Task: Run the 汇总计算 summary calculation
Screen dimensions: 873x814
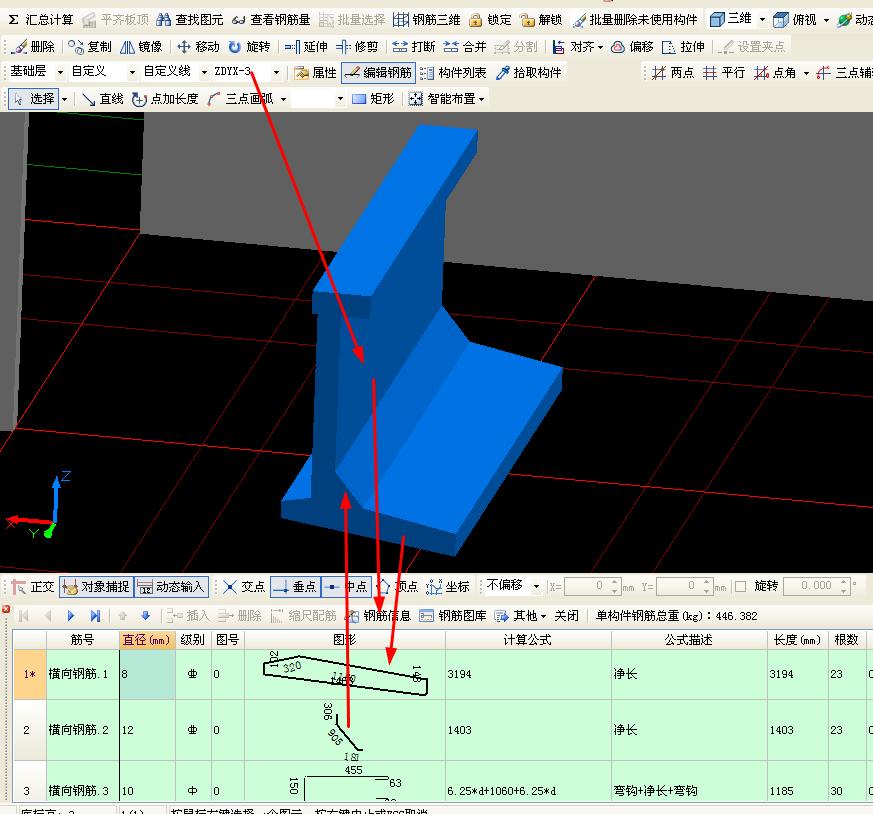Action: click(x=41, y=20)
